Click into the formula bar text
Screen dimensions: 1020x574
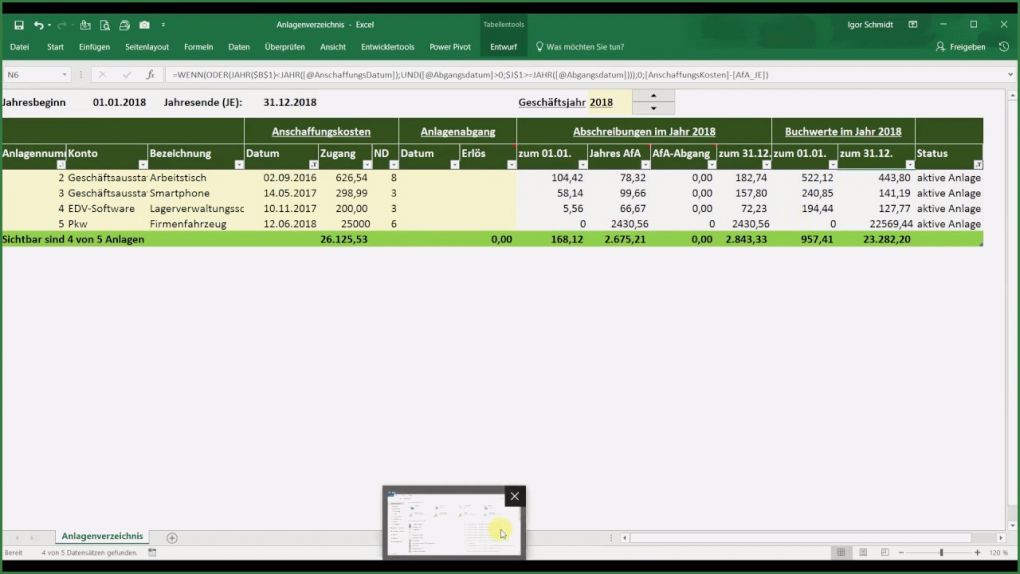[470, 75]
